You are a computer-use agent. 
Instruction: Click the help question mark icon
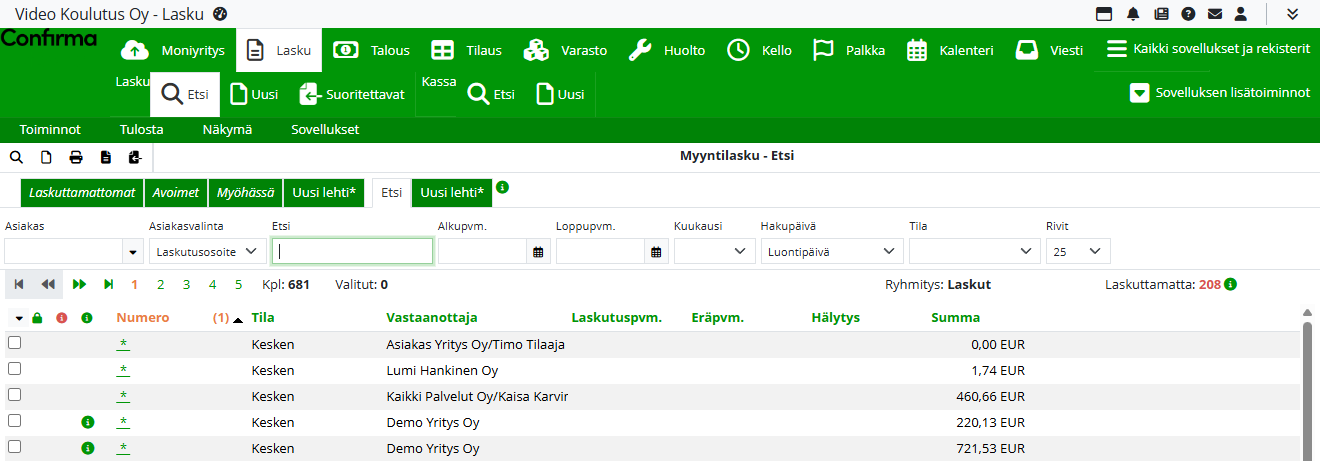click(x=1188, y=14)
